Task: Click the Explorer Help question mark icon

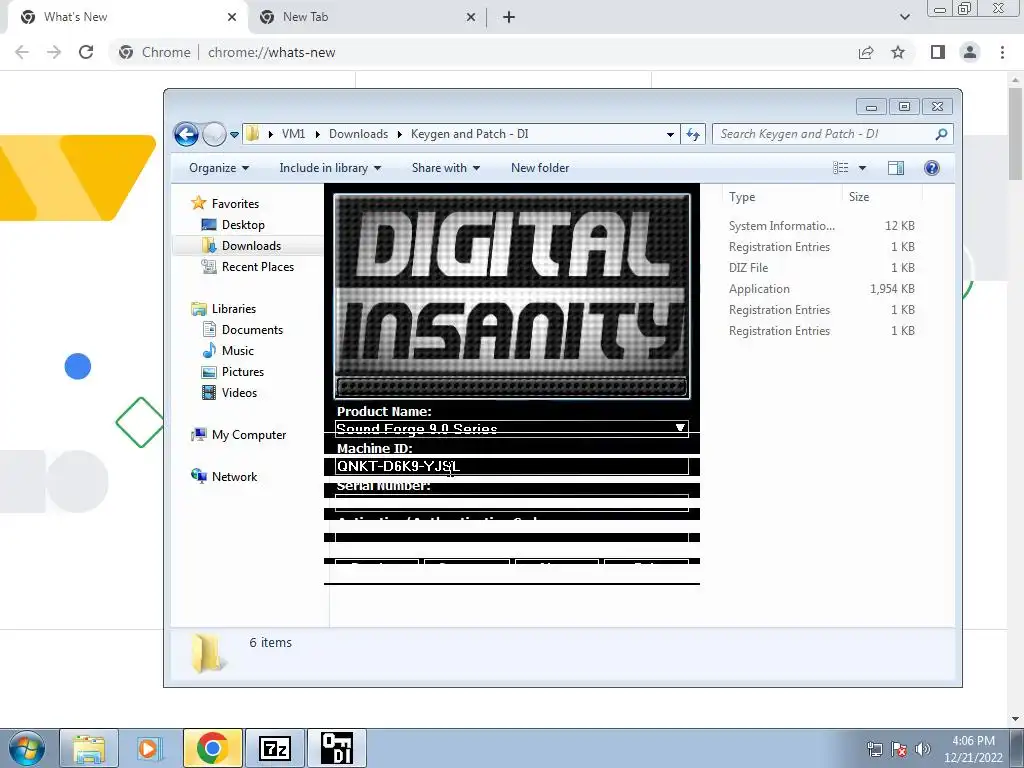Action: tap(932, 168)
